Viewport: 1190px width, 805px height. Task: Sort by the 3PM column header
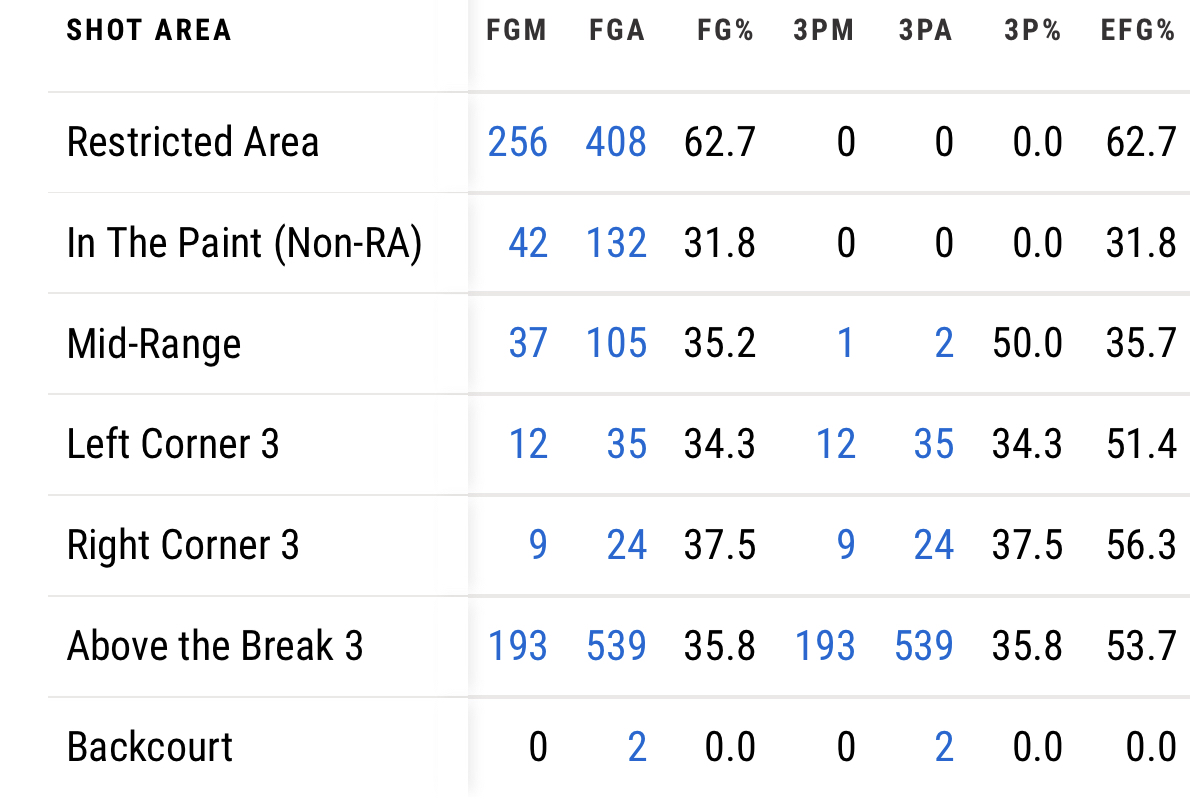pos(824,30)
